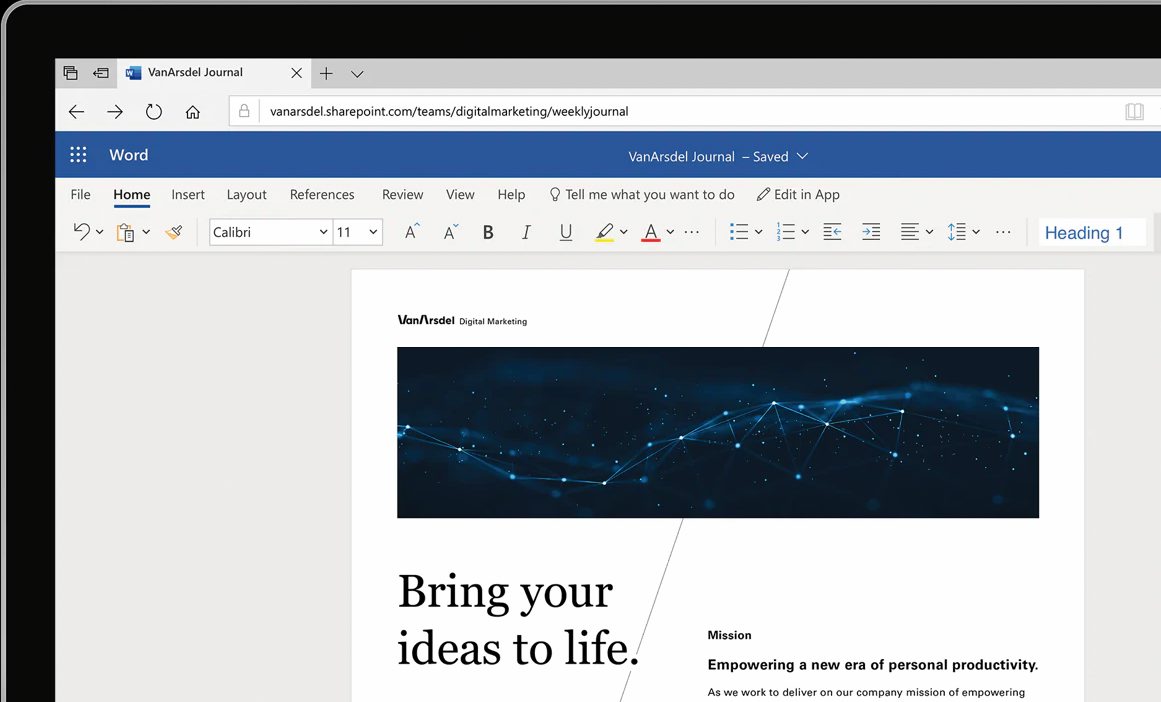This screenshot has height=702, width=1161.
Task: Switch to the References tab
Action: (x=322, y=194)
